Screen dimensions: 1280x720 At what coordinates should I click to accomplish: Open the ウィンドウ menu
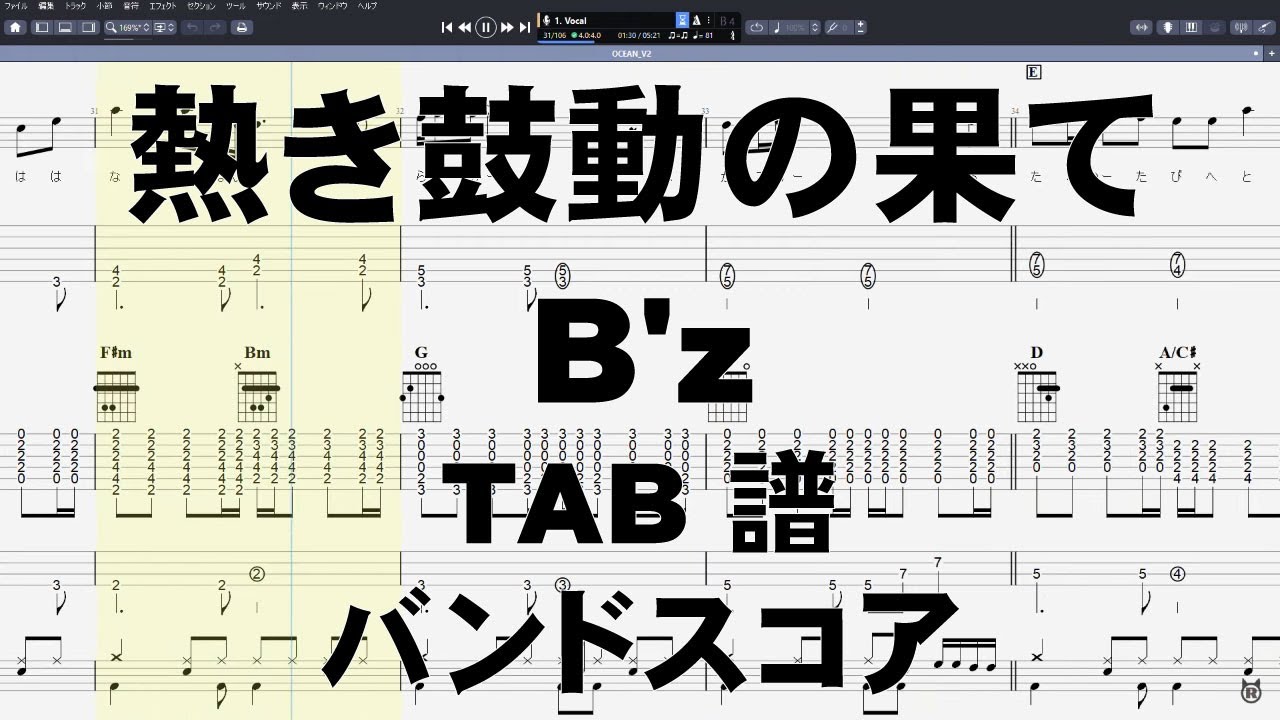(333, 6)
